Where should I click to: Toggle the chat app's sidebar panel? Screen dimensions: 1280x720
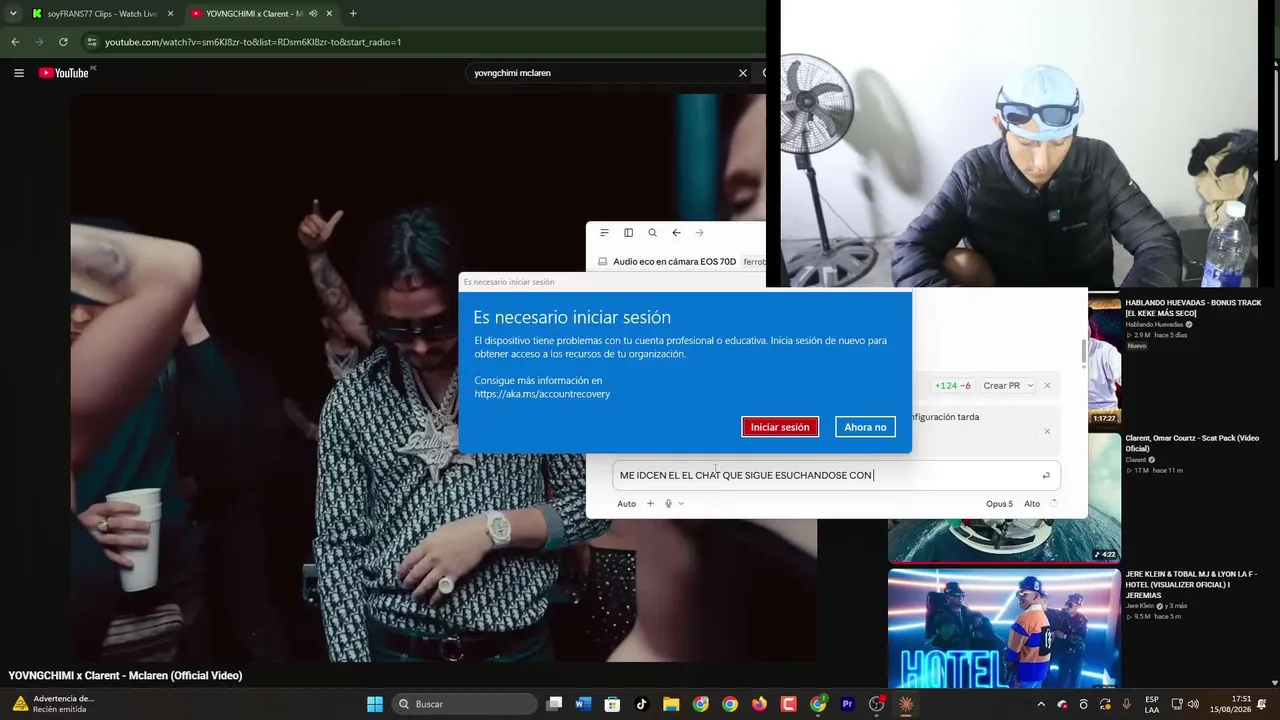[x=628, y=233]
